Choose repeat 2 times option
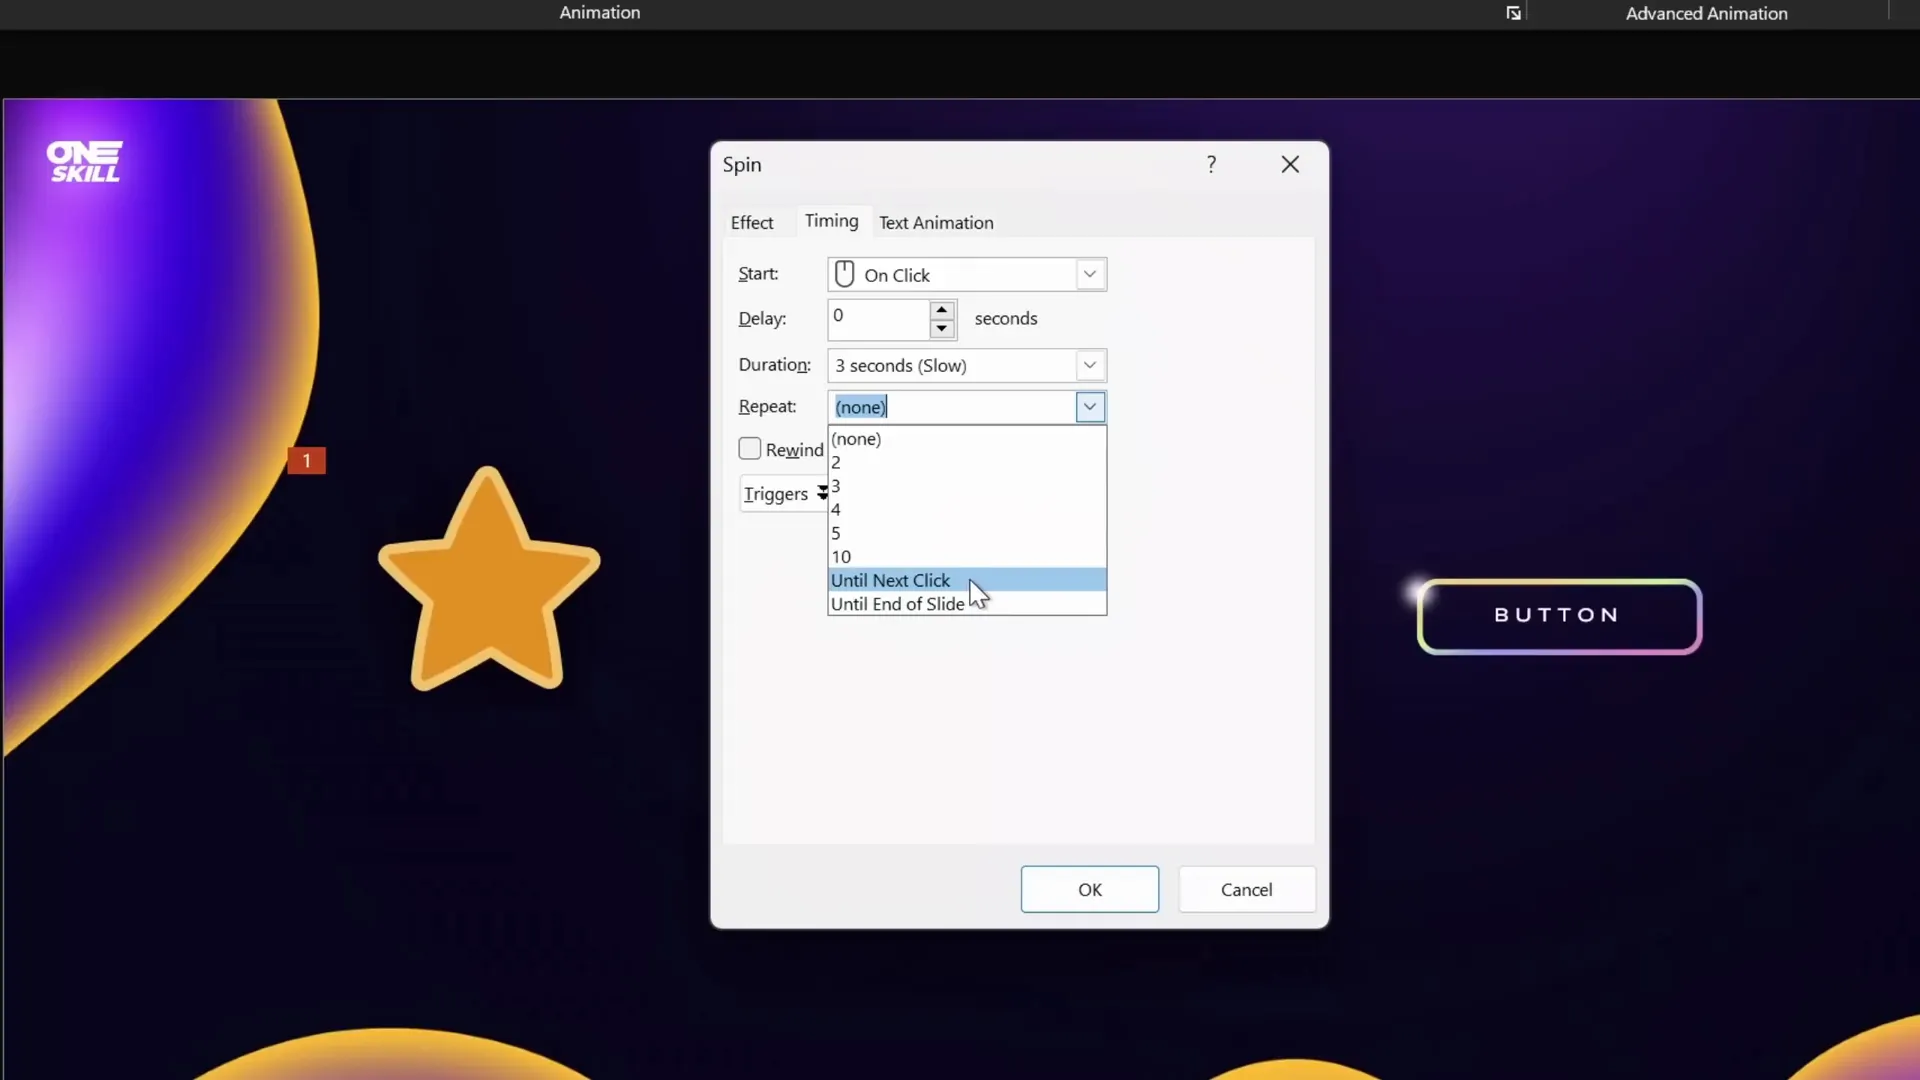Image resolution: width=1920 pixels, height=1080 pixels. point(967,462)
